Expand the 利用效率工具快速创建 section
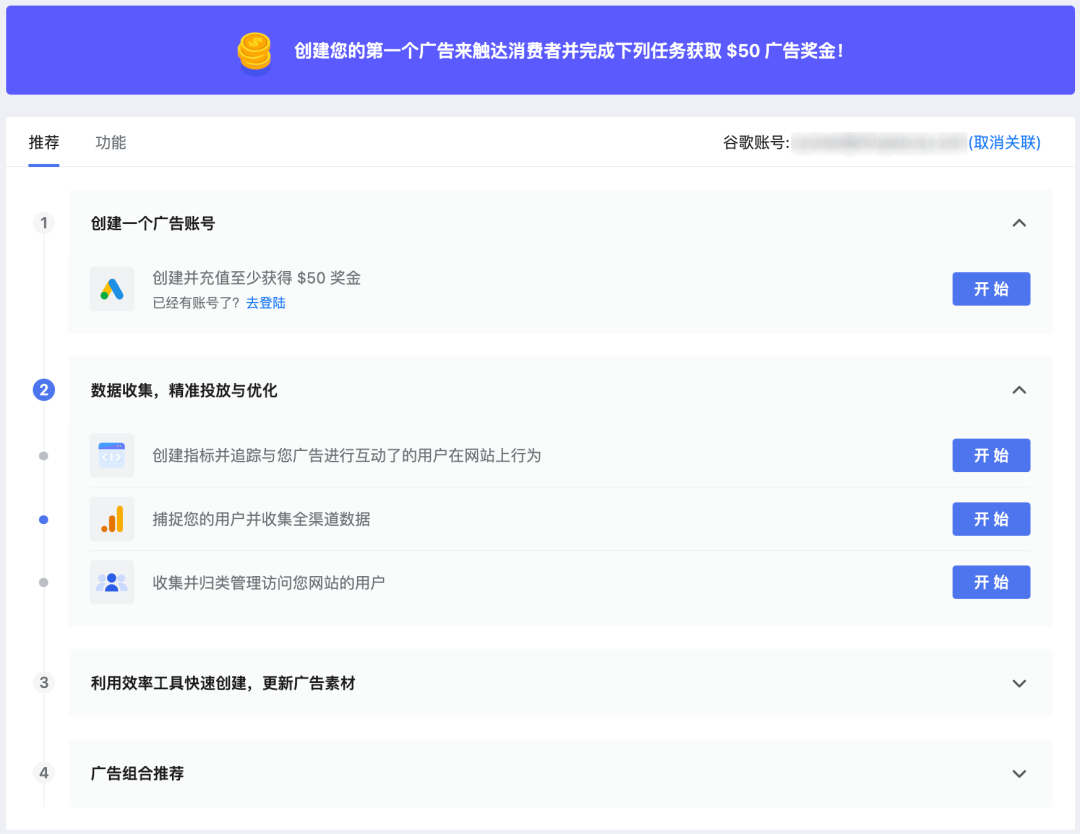The width and height of the screenshot is (1080, 834). point(1019,683)
